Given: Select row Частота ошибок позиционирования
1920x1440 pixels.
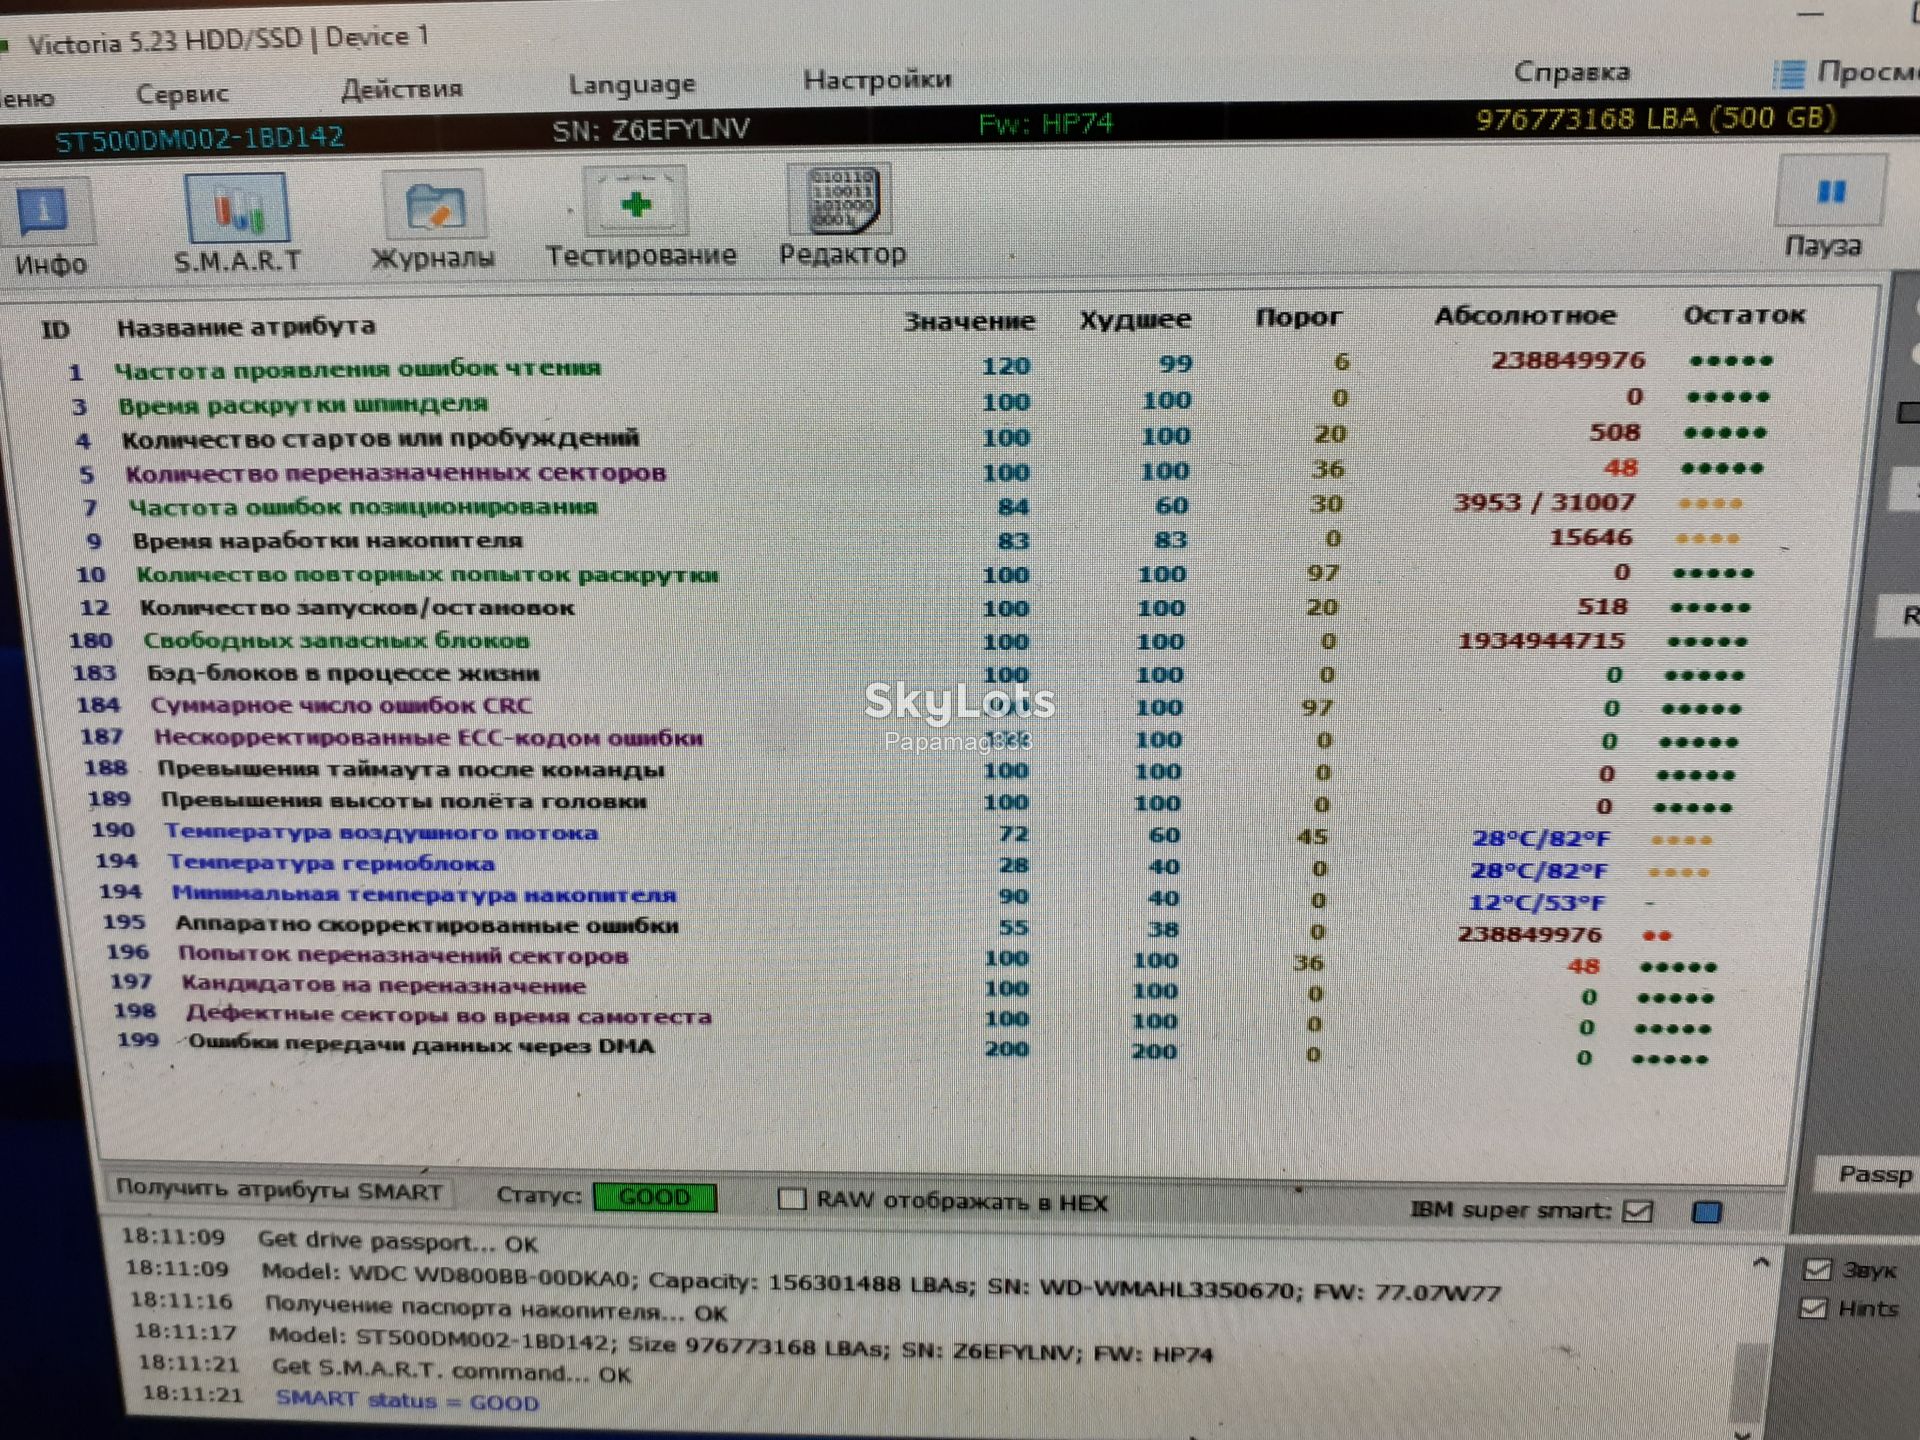Looking at the screenshot, I should pyautogui.click(x=915, y=506).
